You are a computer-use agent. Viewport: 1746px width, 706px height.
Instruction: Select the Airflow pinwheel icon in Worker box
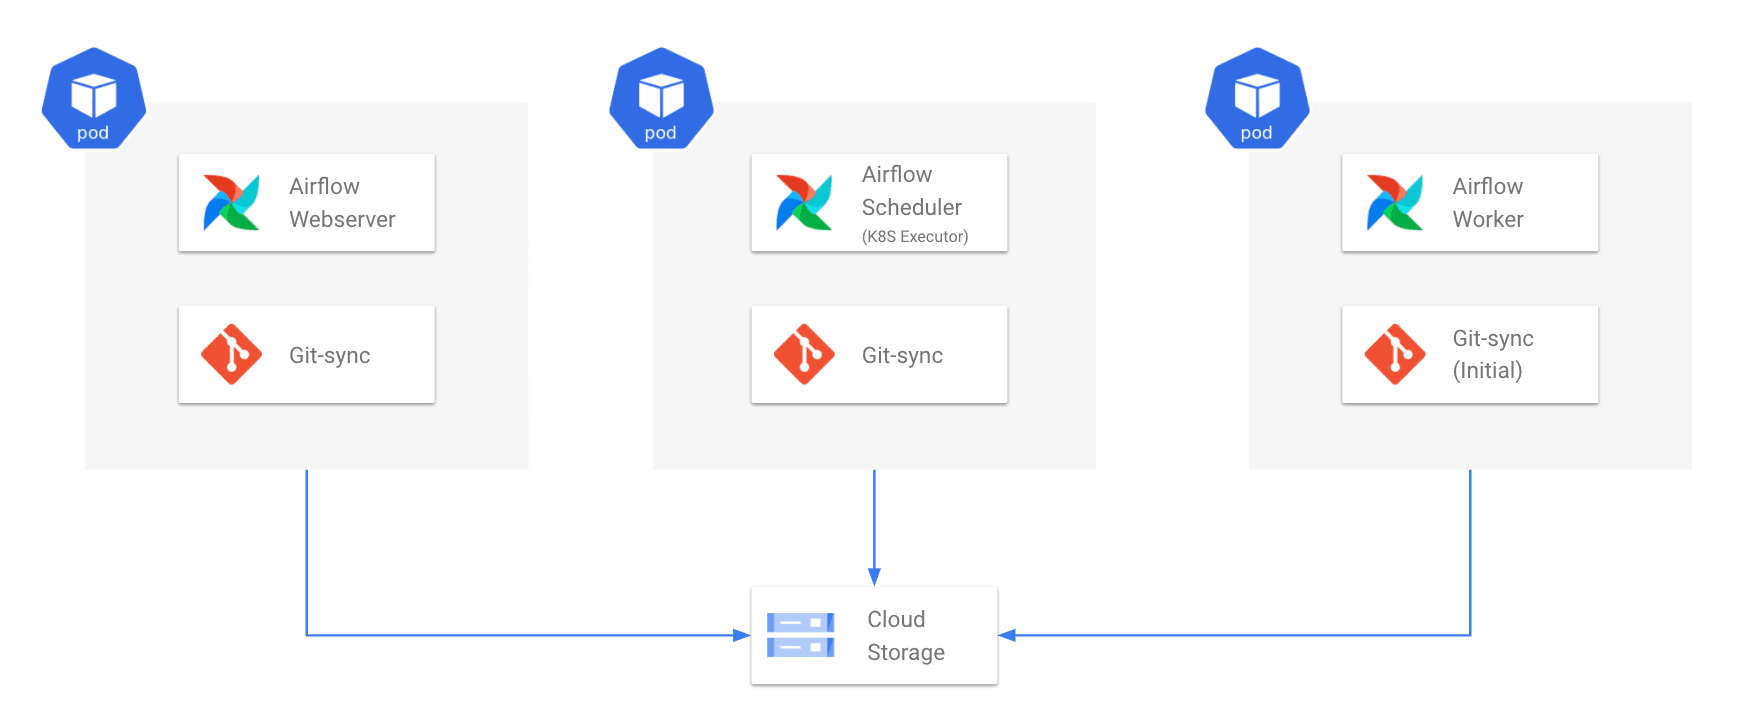click(1395, 202)
